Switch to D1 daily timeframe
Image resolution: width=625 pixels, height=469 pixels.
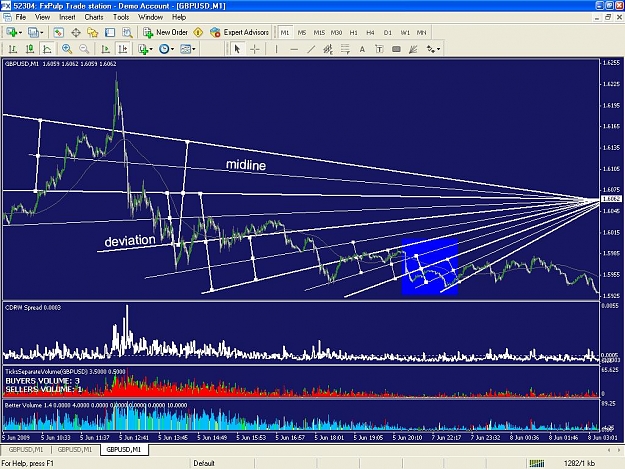coord(387,33)
